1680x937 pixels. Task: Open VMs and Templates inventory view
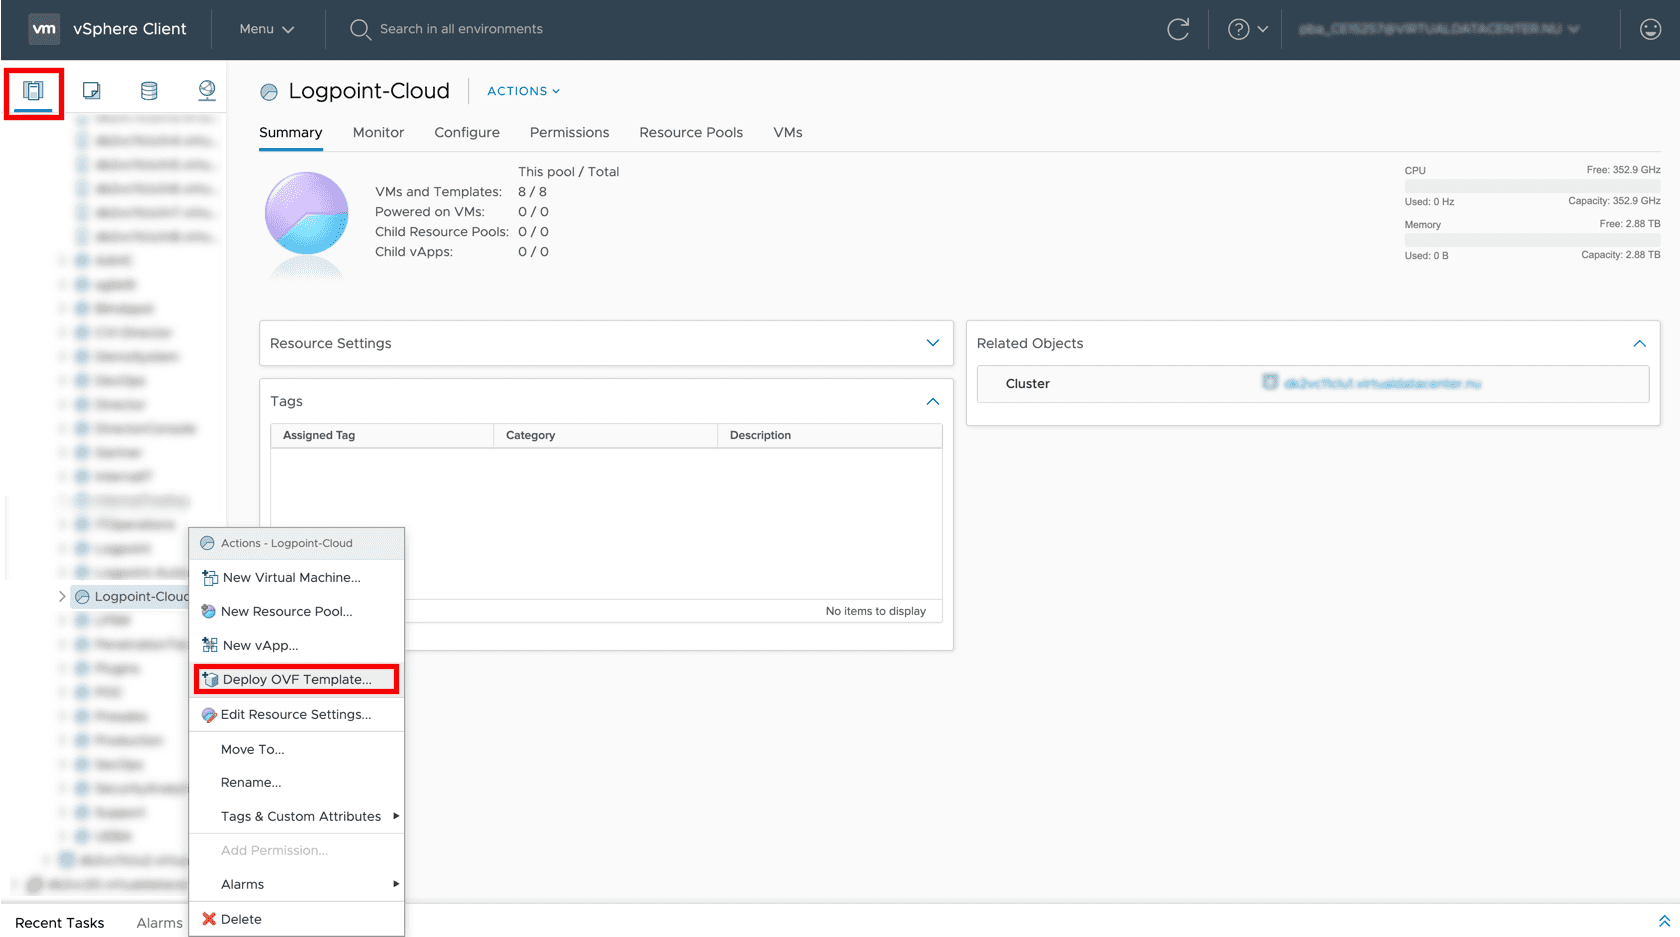tap(91, 91)
